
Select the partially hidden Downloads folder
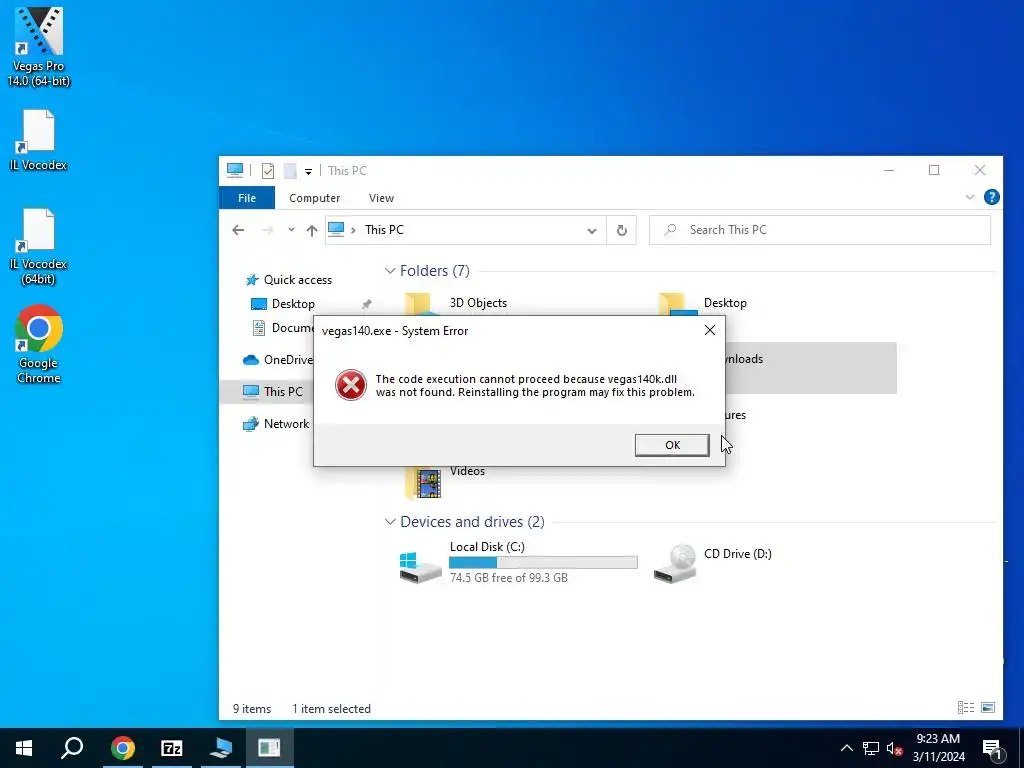tap(810, 368)
